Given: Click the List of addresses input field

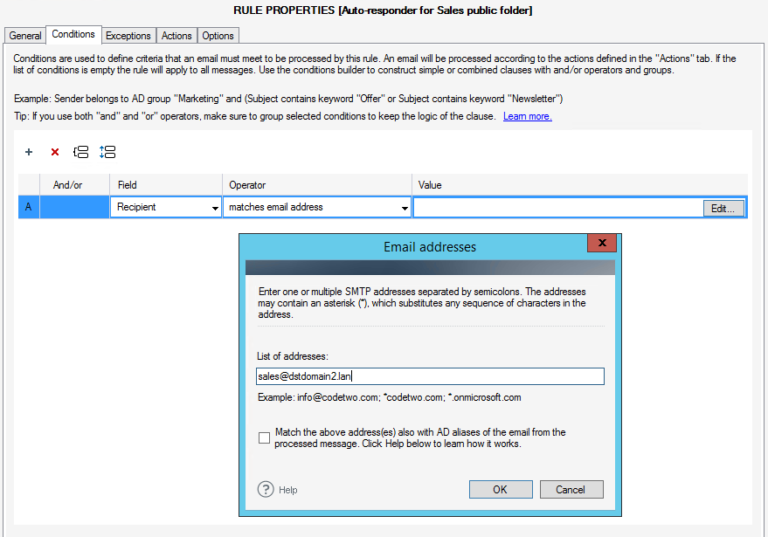Looking at the screenshot, I should pyautogui.click(x=429, y=376).
